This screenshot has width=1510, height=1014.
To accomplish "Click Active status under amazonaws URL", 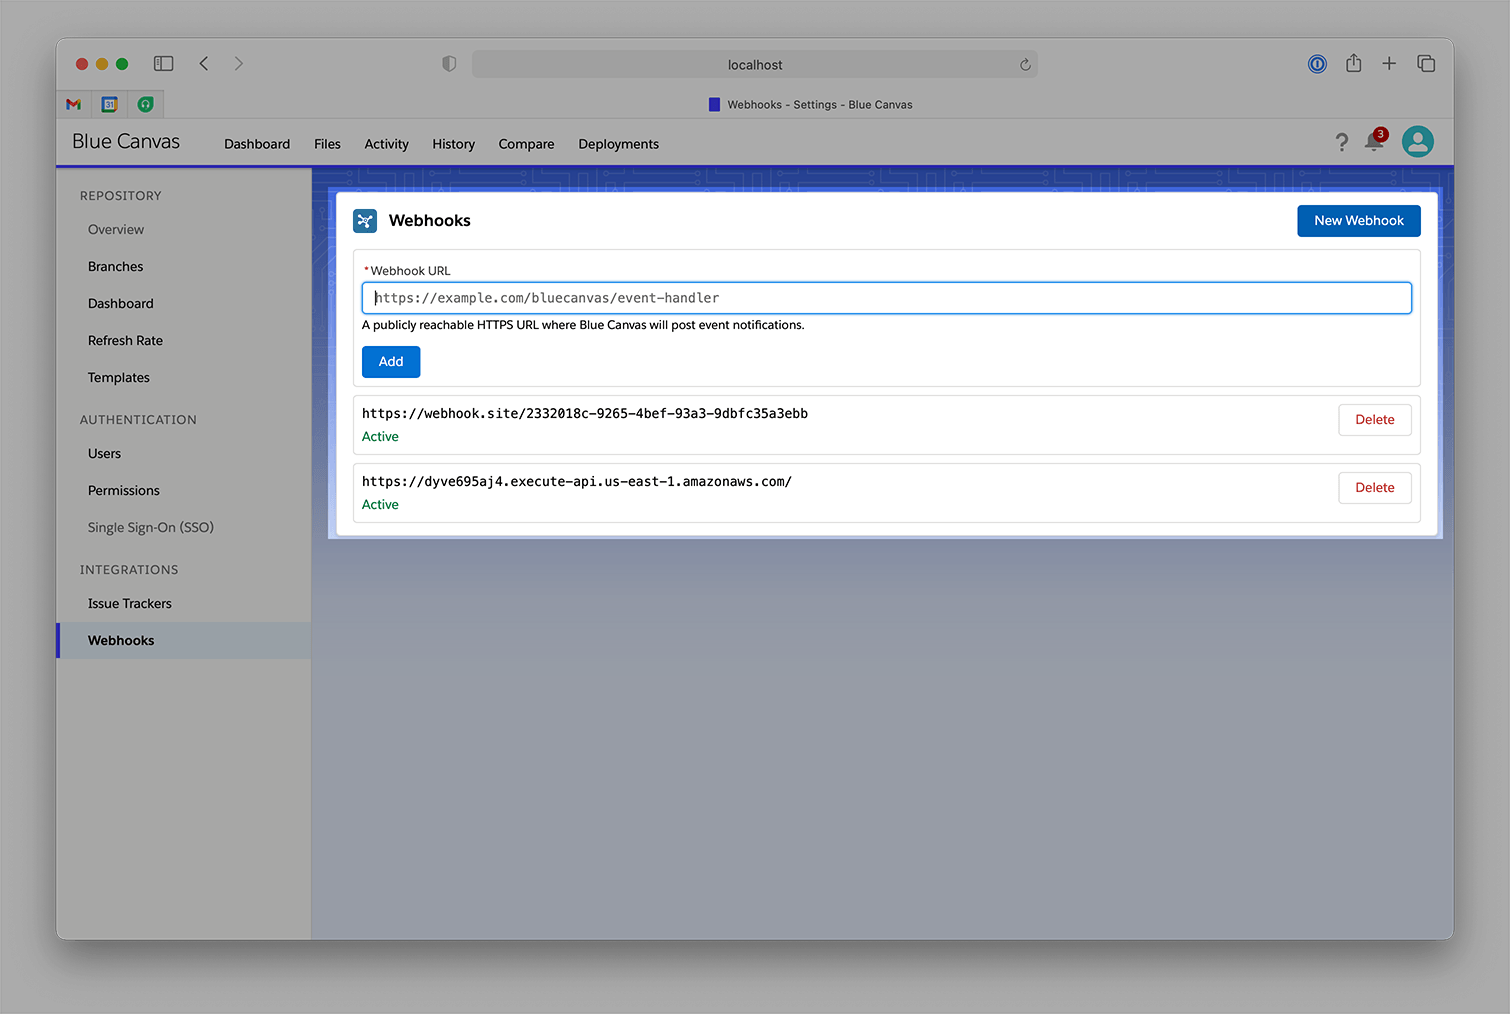I will coord(380,505).
